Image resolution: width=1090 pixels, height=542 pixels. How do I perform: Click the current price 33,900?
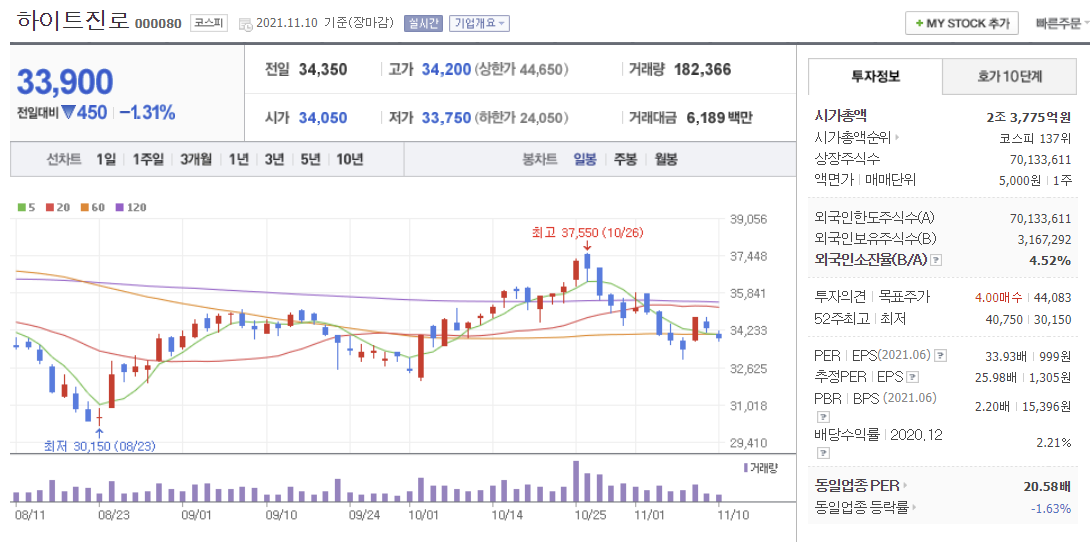pos(65,82)
